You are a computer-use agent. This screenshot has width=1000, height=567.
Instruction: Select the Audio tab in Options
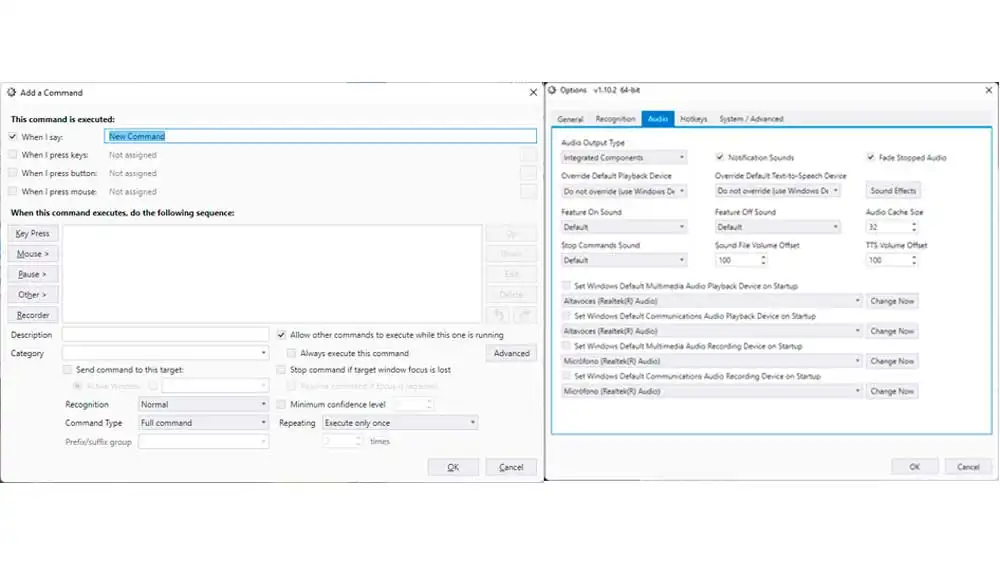point(658,119)
